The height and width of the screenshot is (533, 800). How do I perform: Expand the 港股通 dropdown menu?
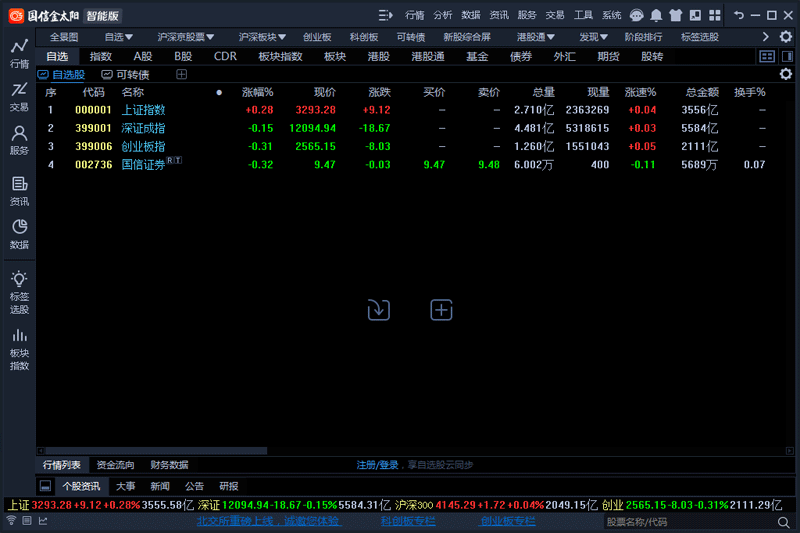pyautogui.click(x=536, y=37)
